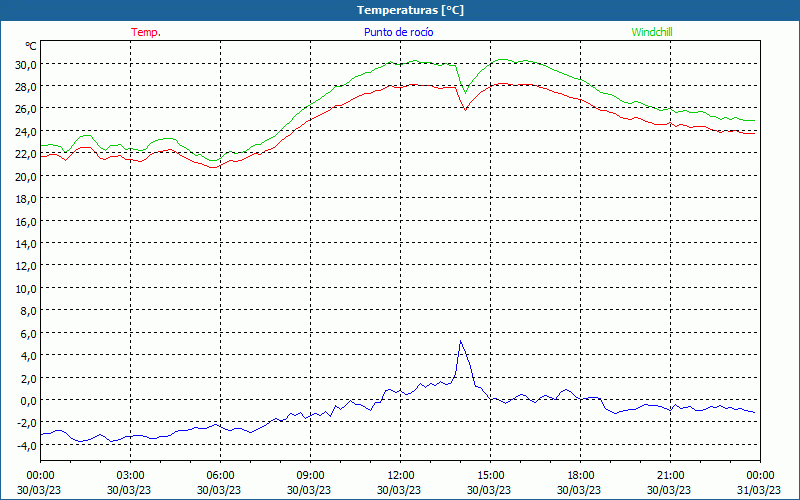Select the green Windchill legend label
The width and height of the screenshot is (800, 500).
point(652,32)
